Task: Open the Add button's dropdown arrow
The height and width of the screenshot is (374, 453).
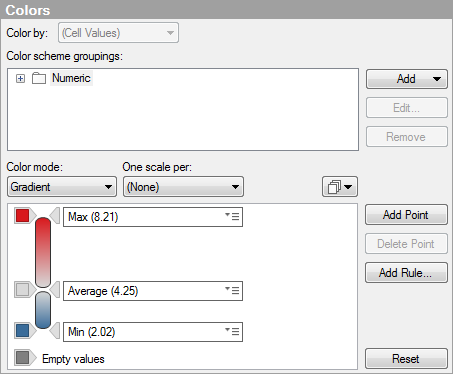Action: click(437, 79)
